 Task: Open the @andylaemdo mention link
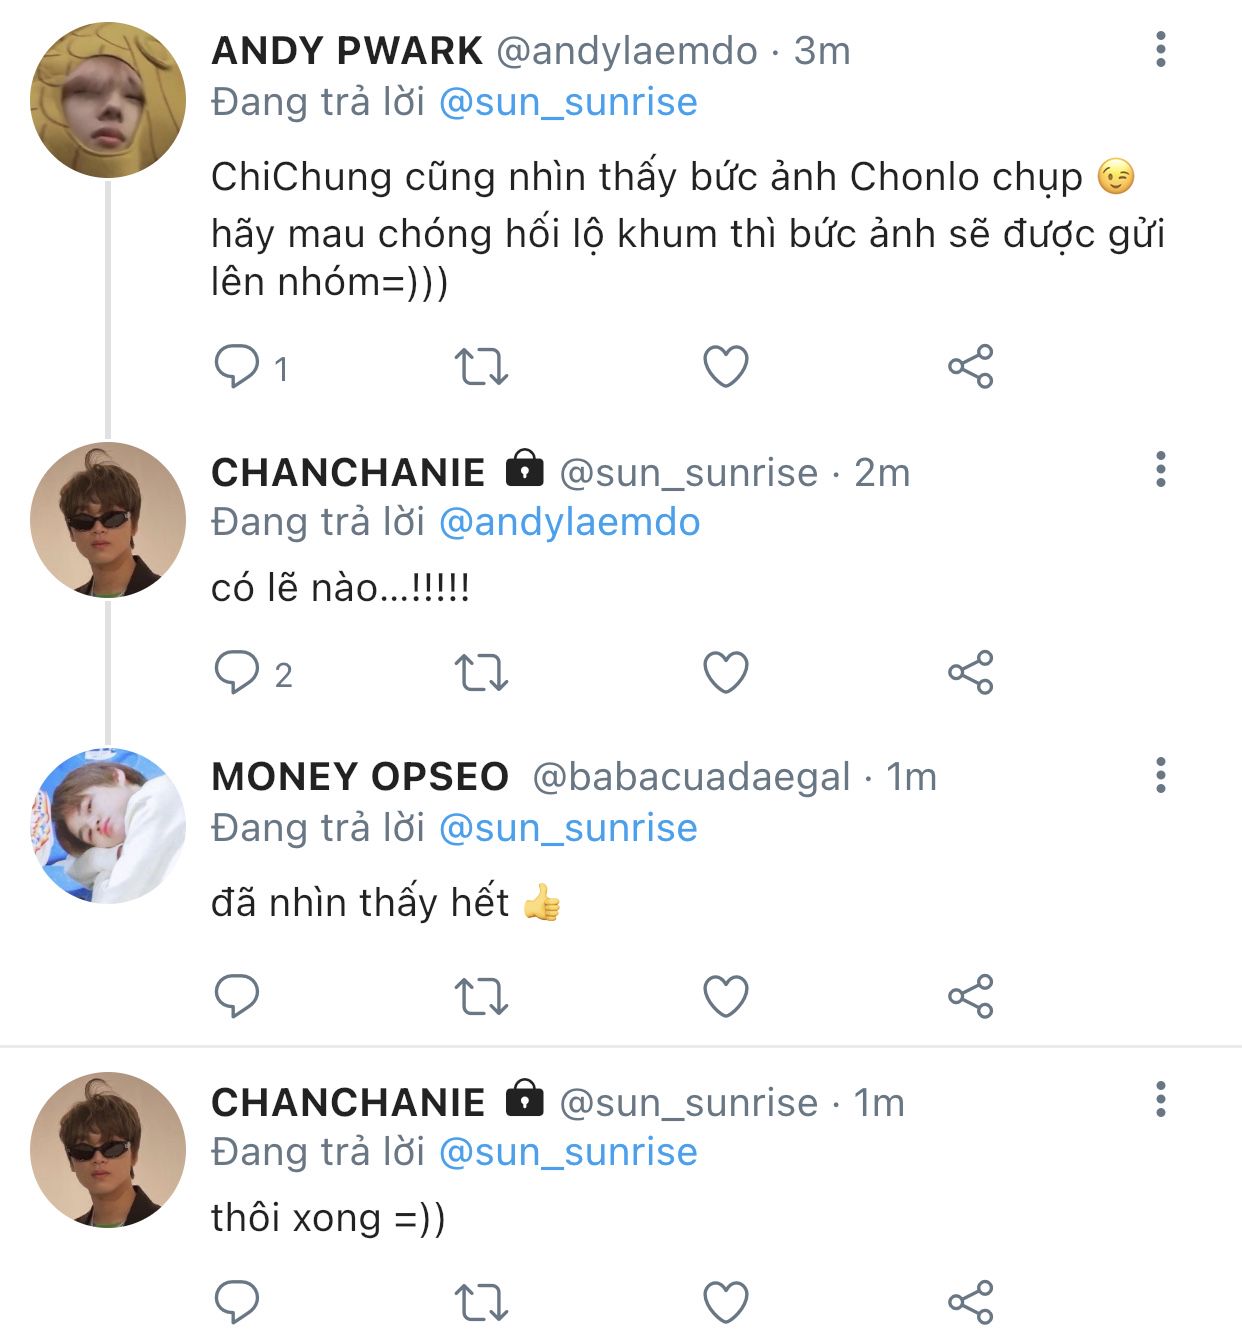coord(569,522)
